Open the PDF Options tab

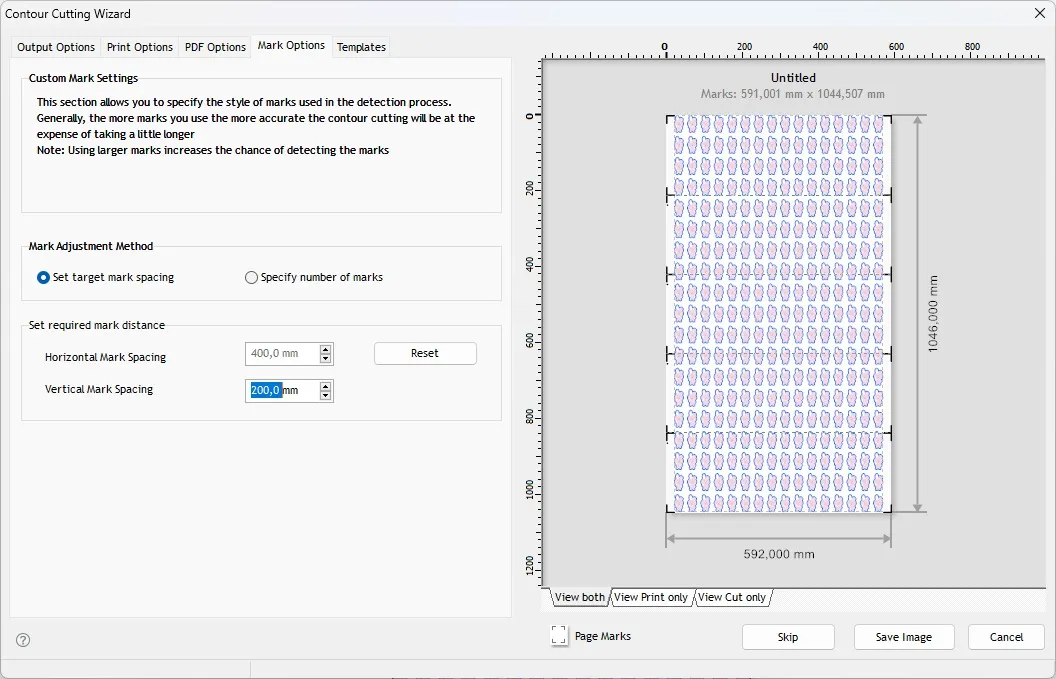(x=215, y=47)
